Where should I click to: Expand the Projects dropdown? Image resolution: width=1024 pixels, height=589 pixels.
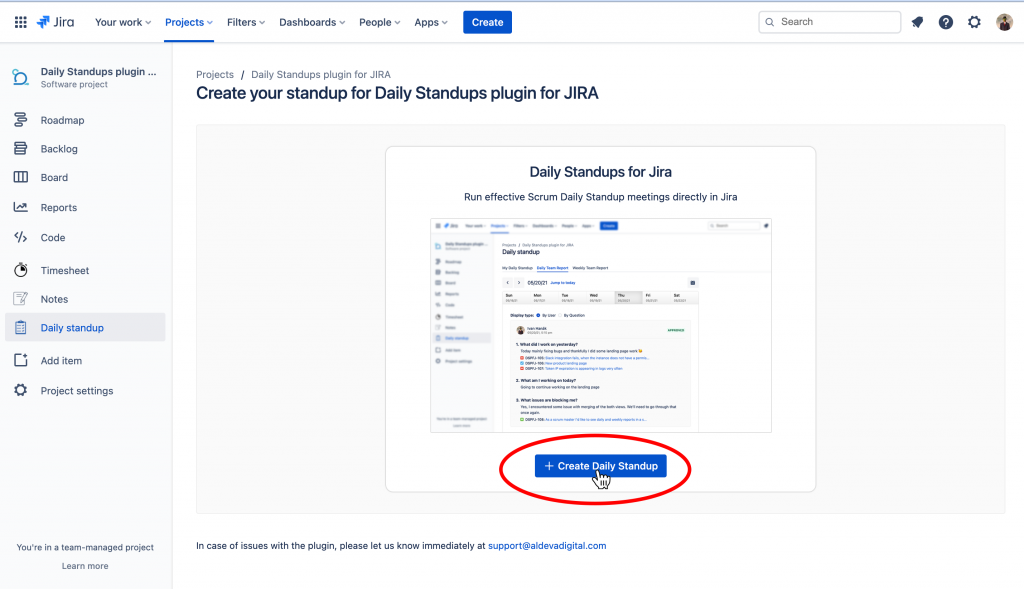pyautogui.click(x=189, y=22)
